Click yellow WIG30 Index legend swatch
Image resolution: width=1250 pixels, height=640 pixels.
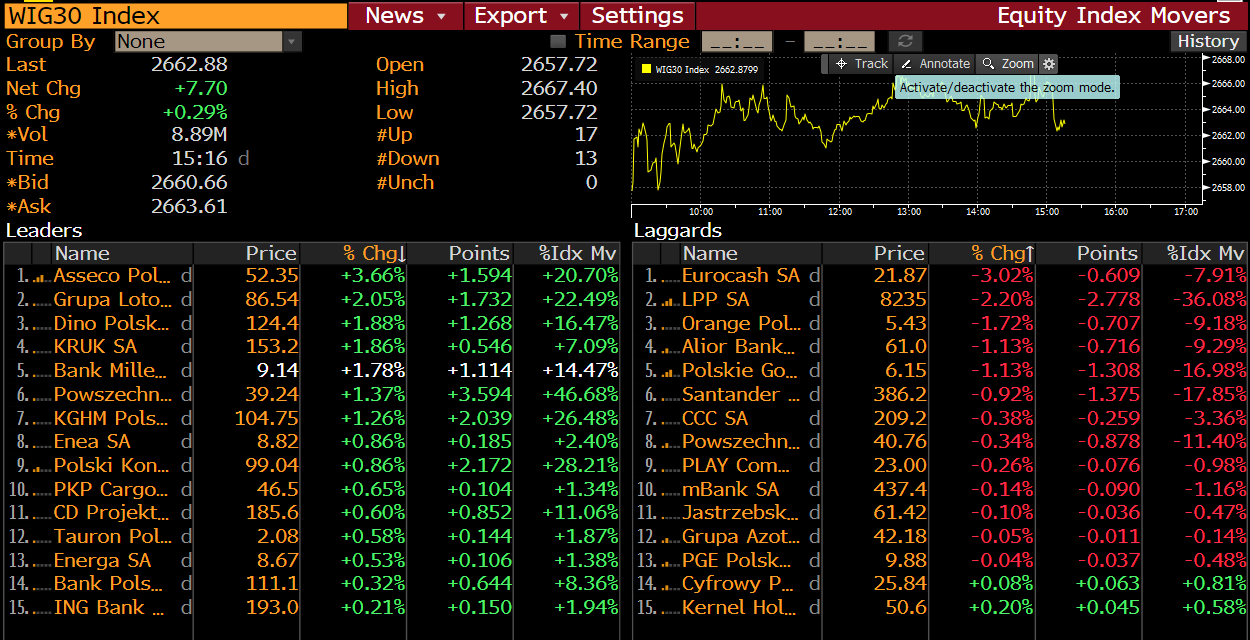click(645, 69)
